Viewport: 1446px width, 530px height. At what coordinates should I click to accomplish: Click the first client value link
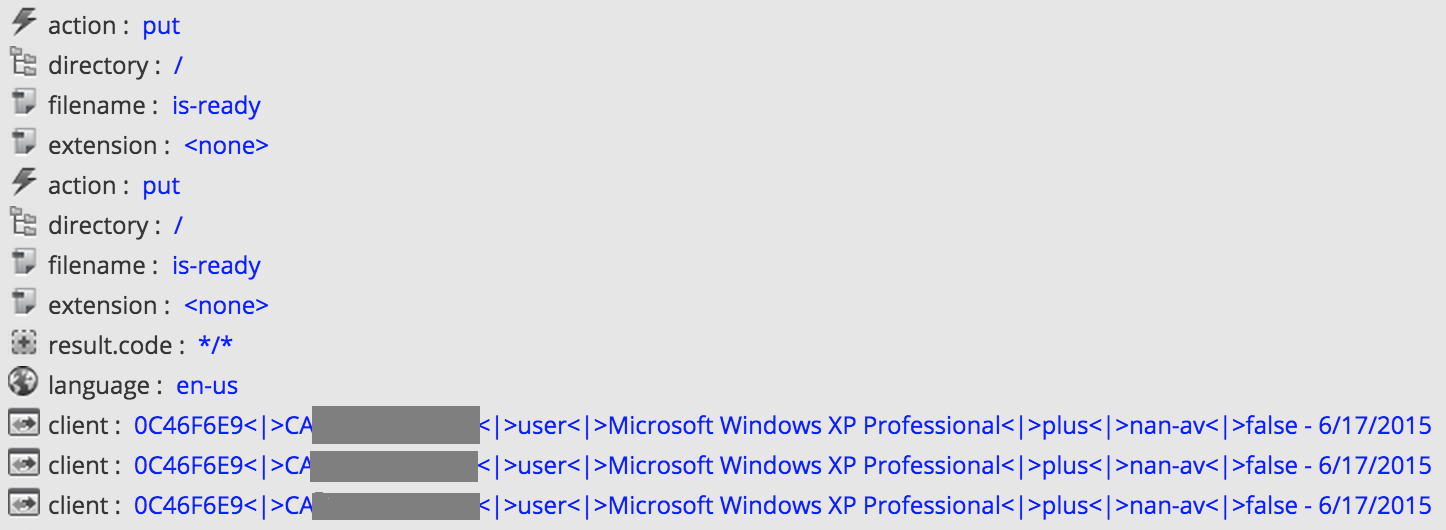[782, 426]
